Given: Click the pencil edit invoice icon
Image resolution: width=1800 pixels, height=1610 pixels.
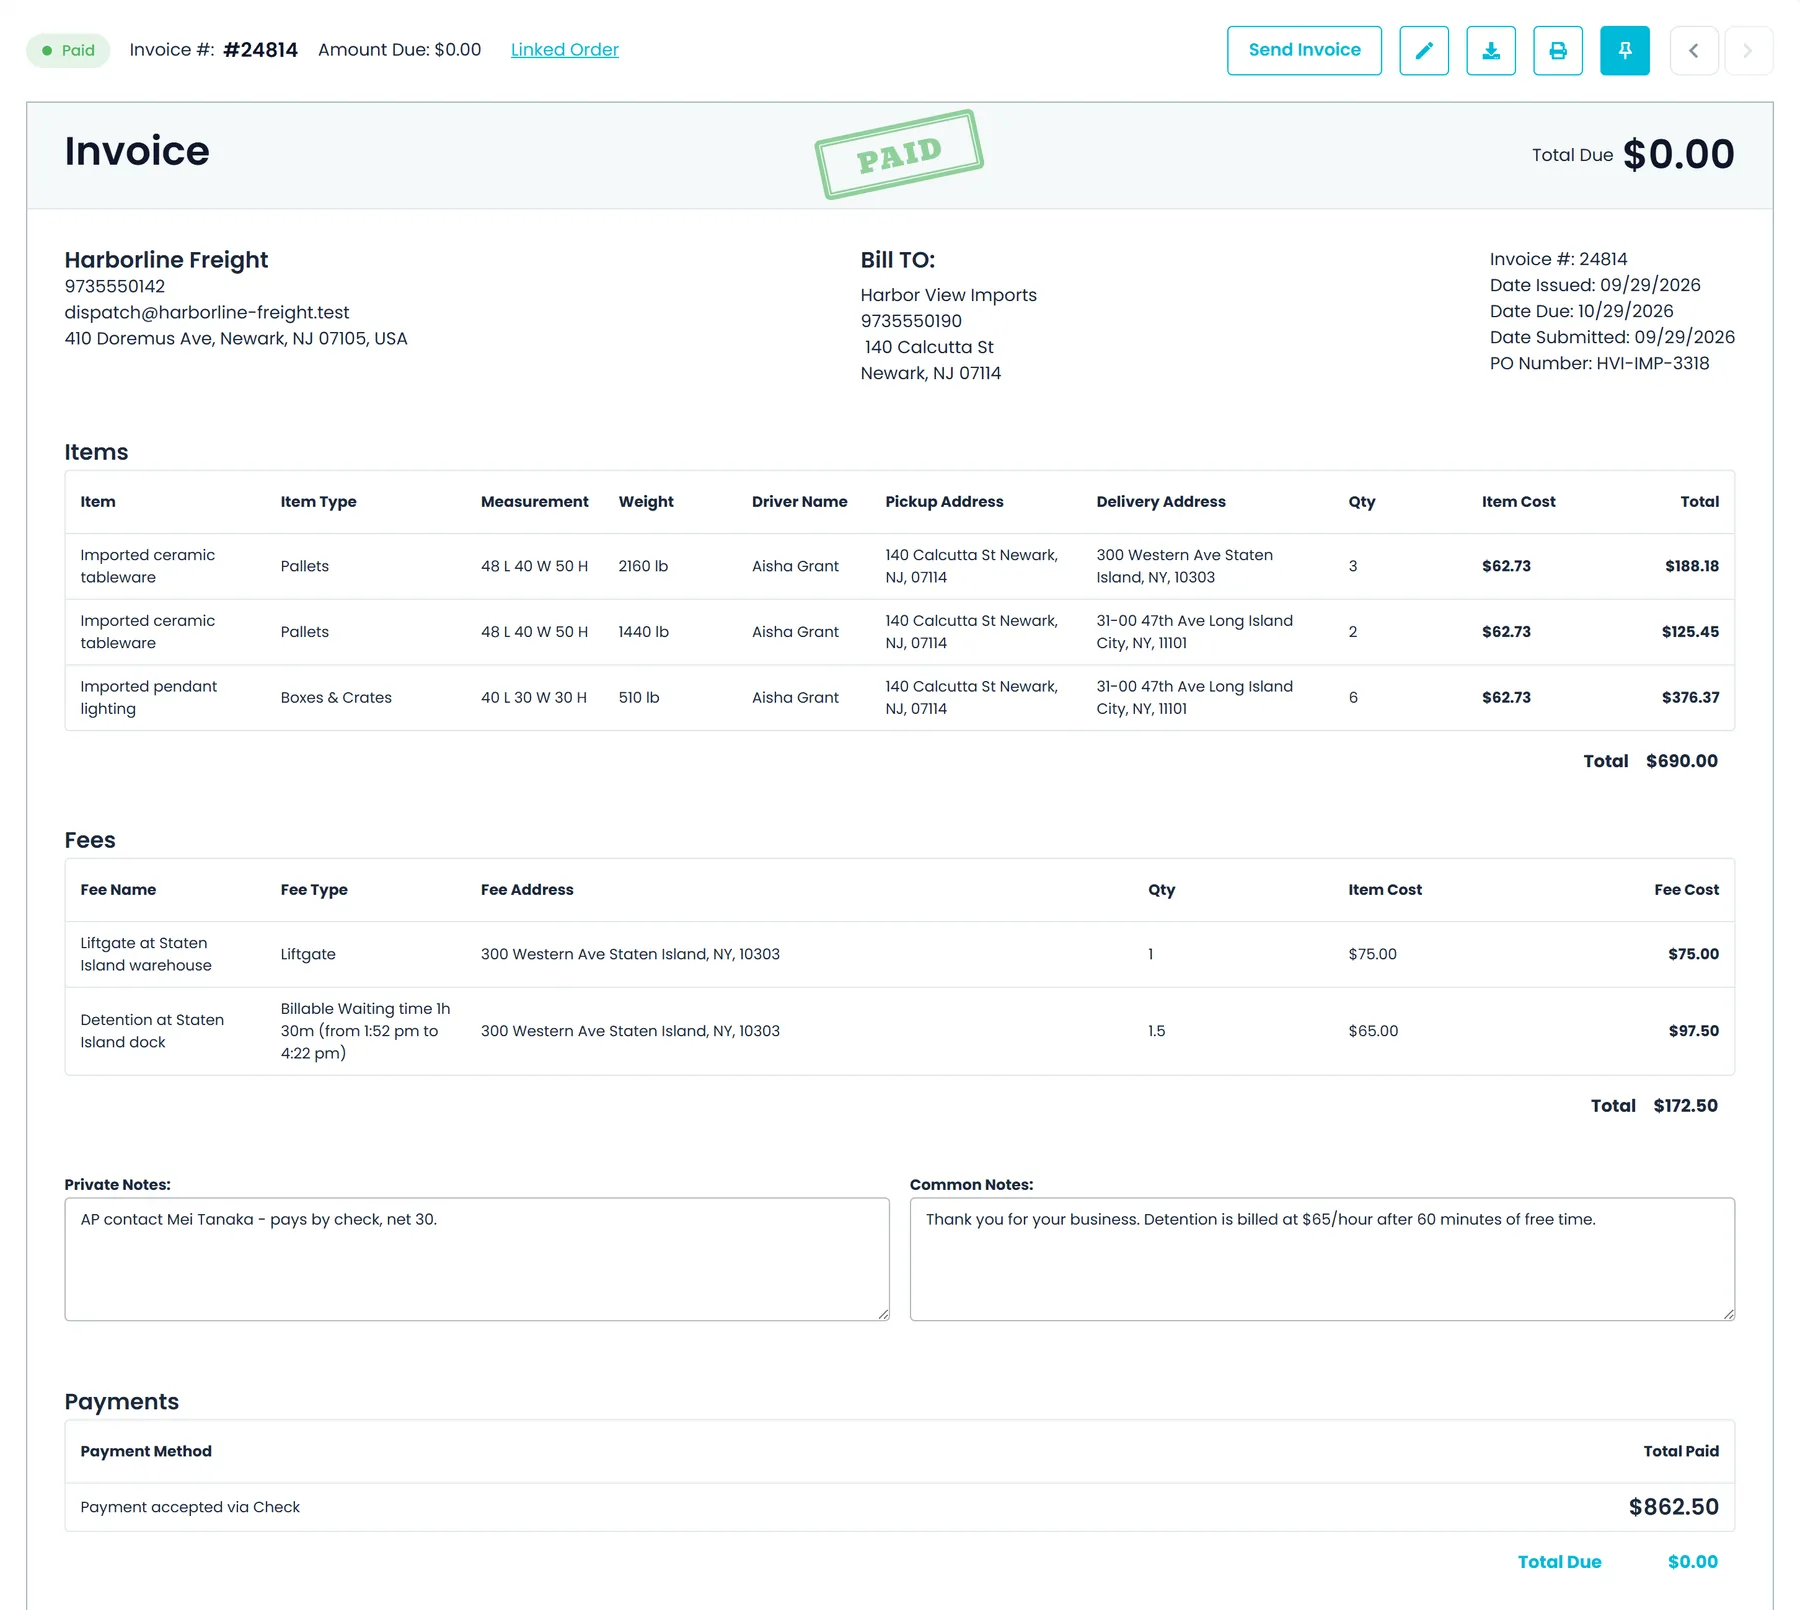Looking at the screenshot, I should point(1424,51).
